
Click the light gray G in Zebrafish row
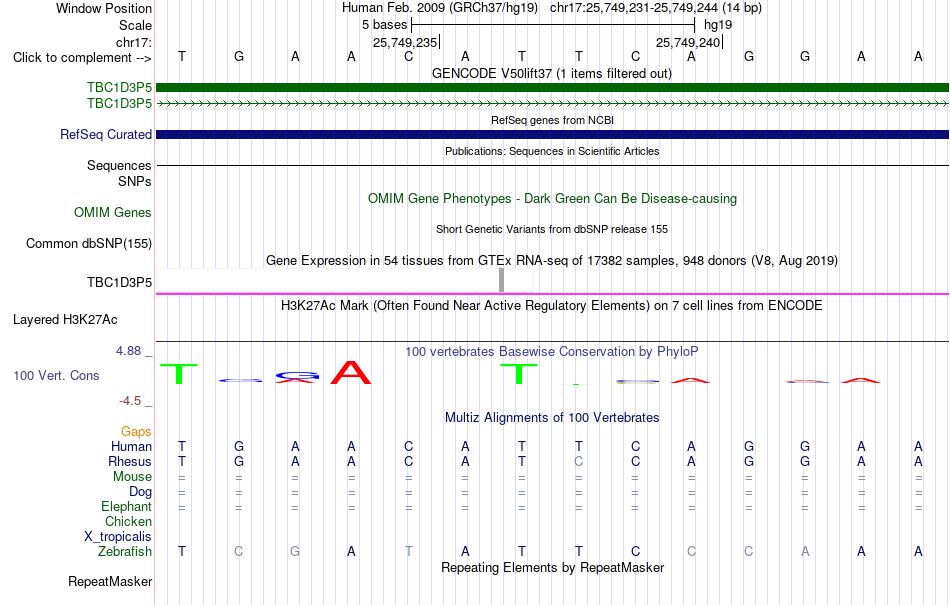pos(294,552)
